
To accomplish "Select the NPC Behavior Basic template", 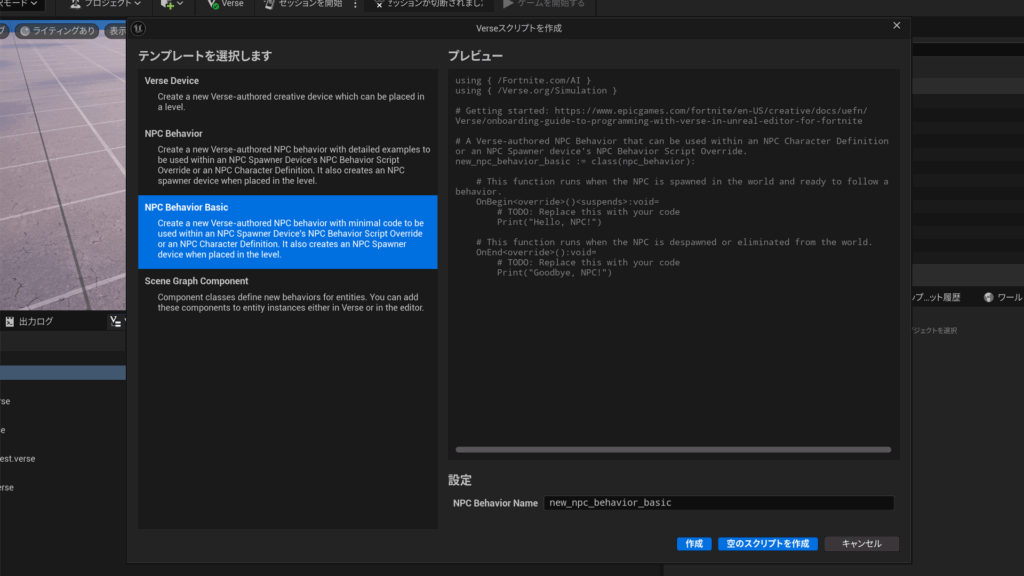I will (287, 232).
